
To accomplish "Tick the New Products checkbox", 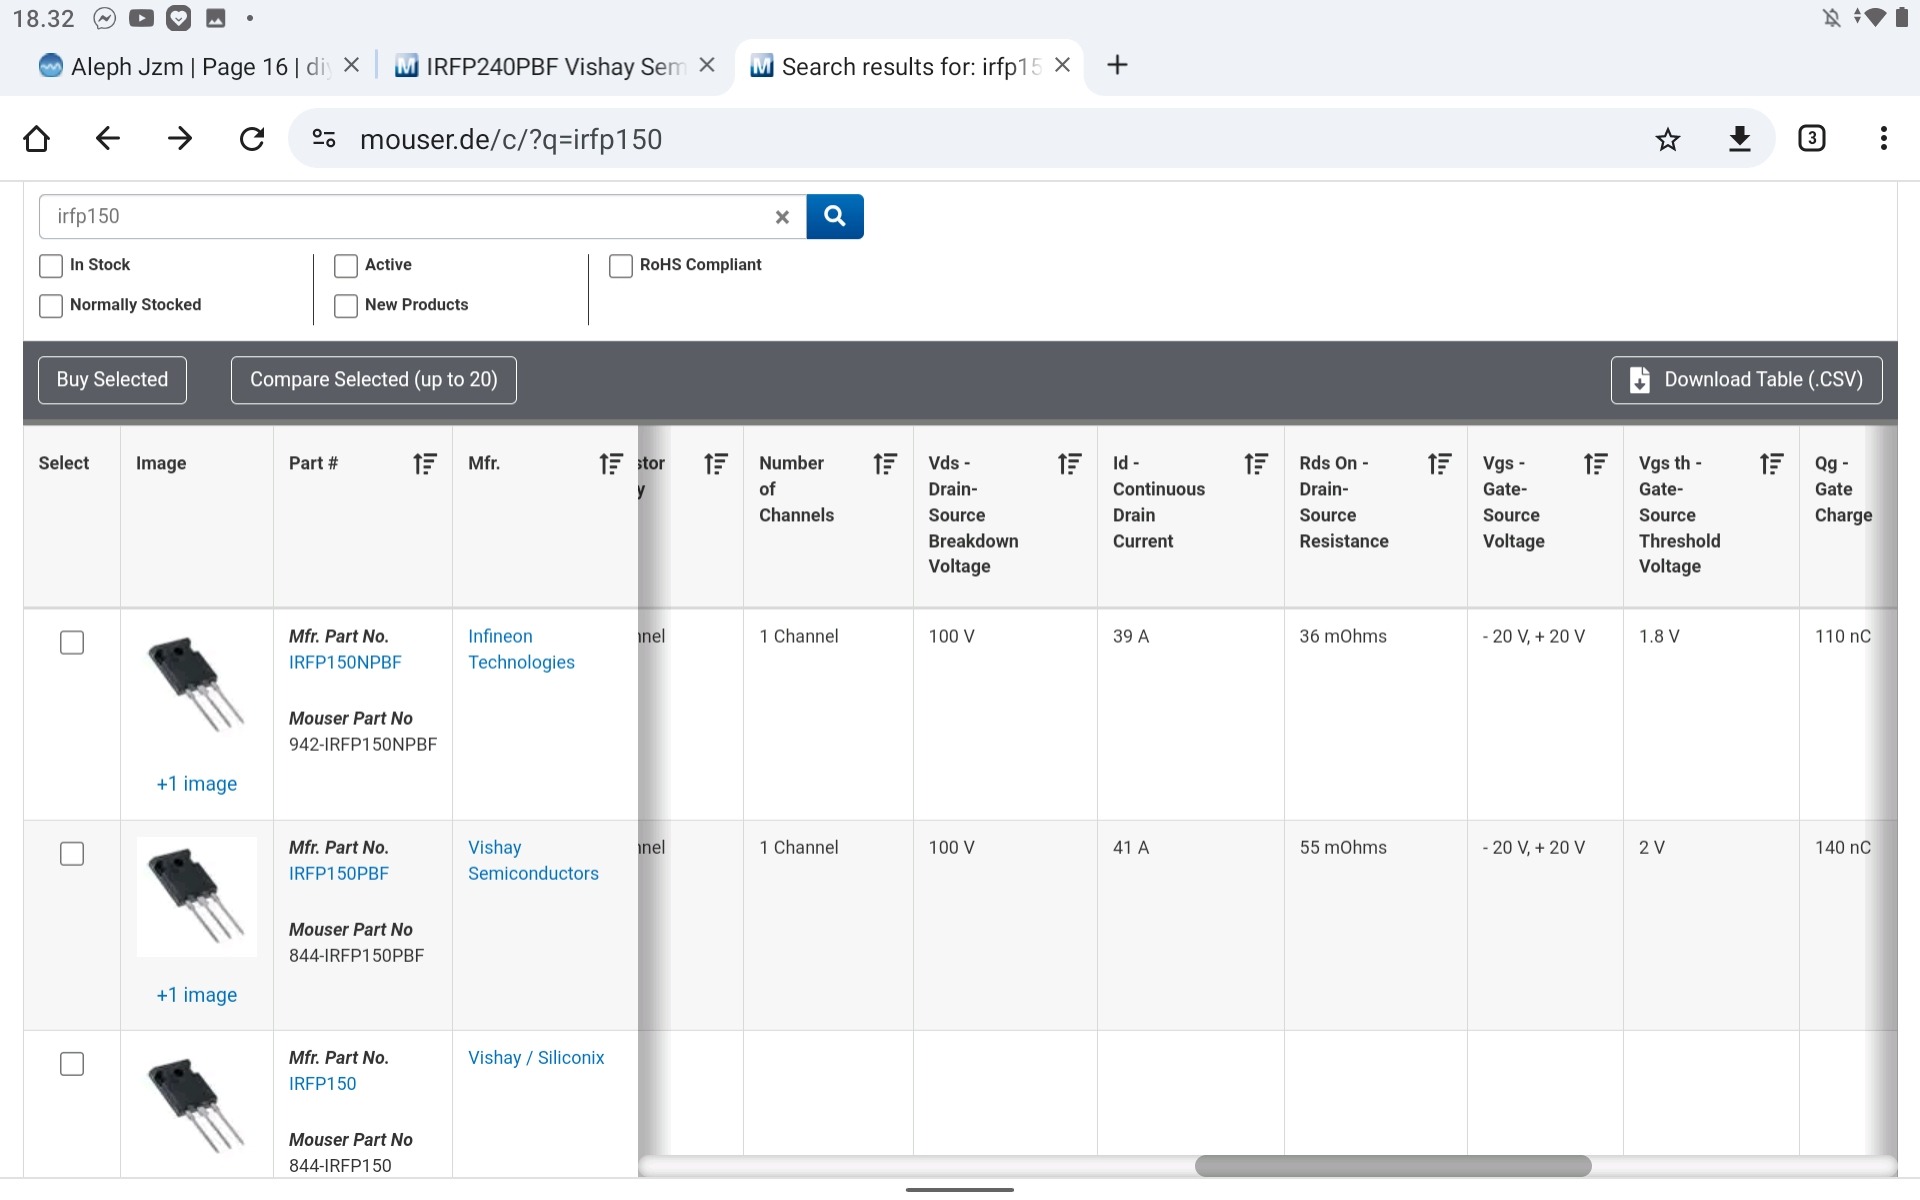I will click(346, 306).
